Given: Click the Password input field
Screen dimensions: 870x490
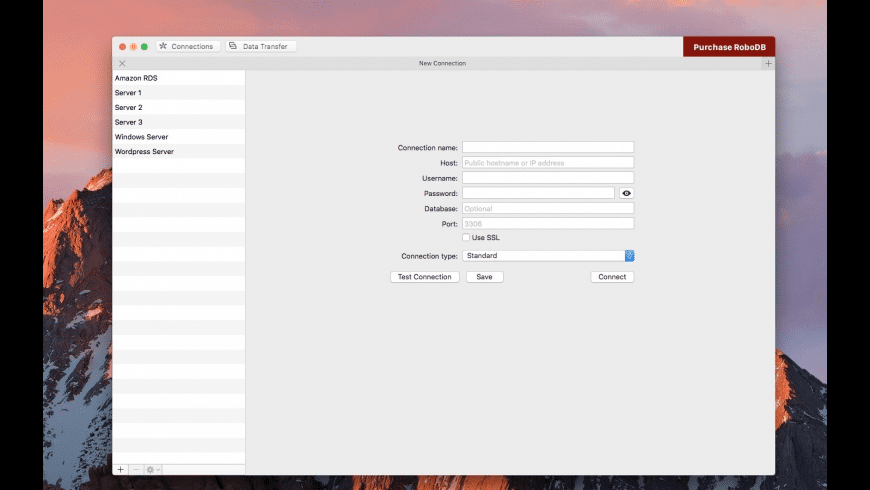Looking at the screenshot, I should [538, 193].
